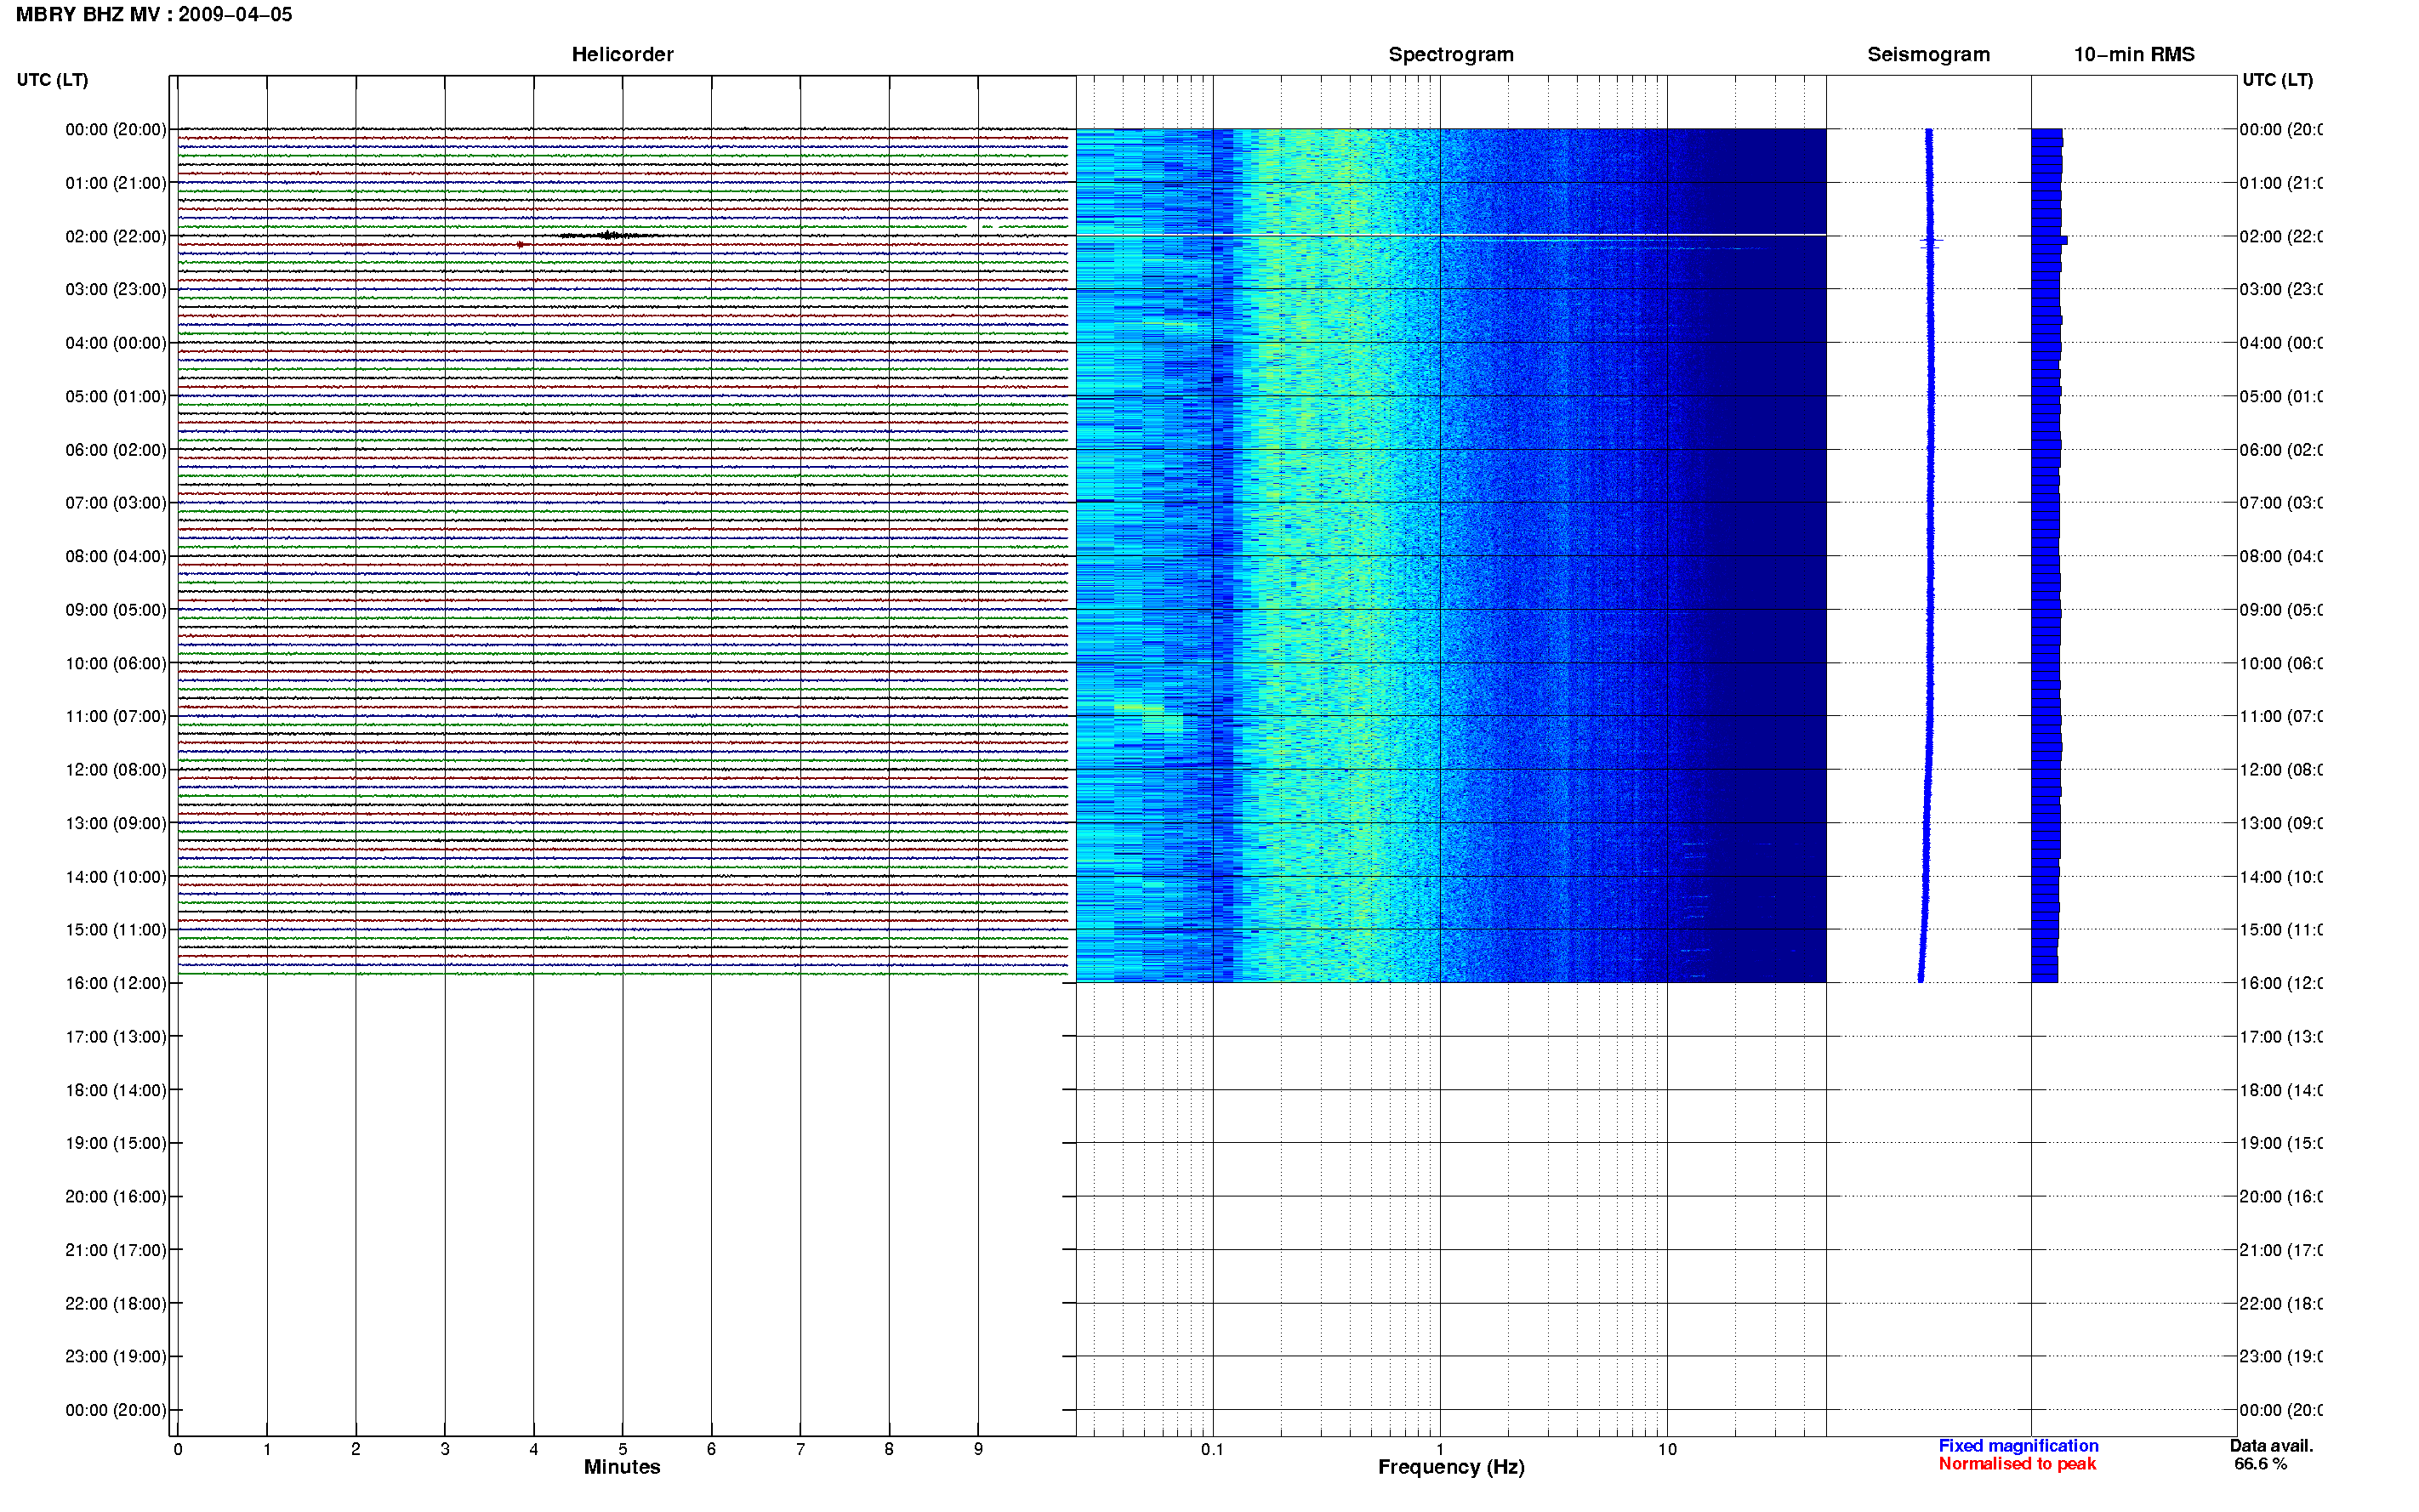Click the small red marker on the helicorder
Viewport: 2419px width, 1512px height.
[520, 244]
